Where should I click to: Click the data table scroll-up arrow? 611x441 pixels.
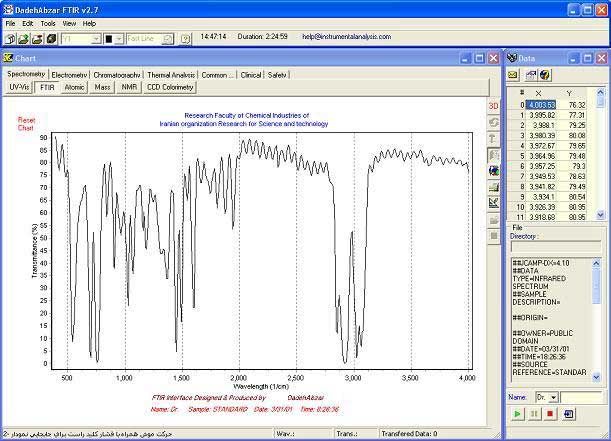600,93
